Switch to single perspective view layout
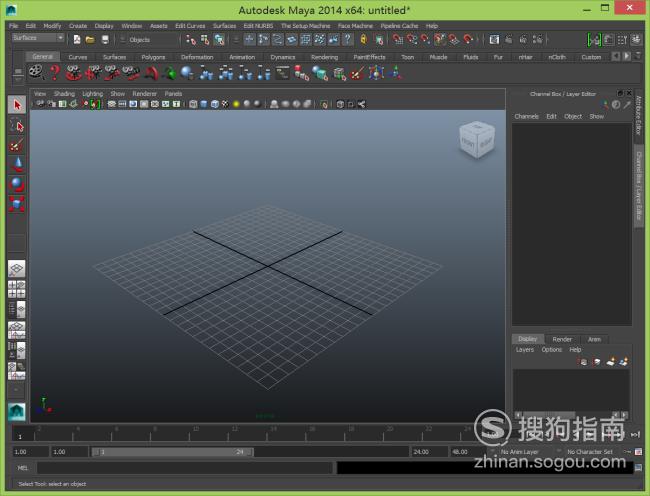Viewport: 650px width, 496px height. tap(17, 269)
